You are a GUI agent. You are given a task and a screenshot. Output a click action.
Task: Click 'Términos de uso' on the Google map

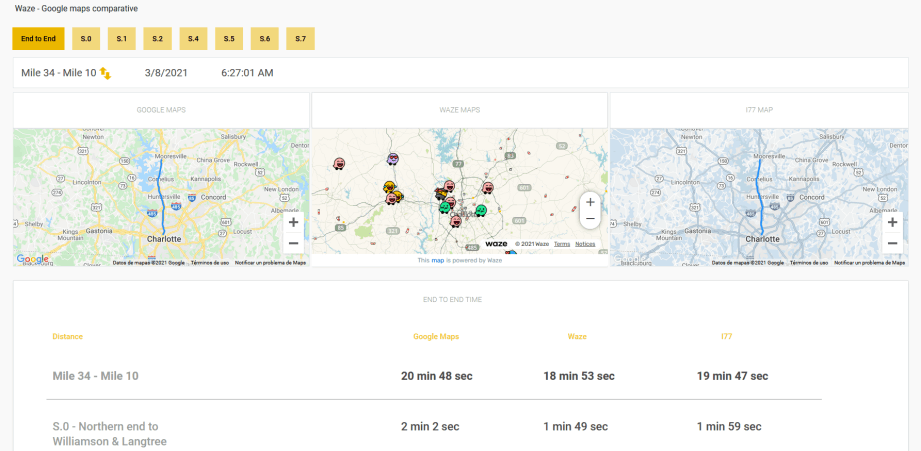(x=210, y=263)
